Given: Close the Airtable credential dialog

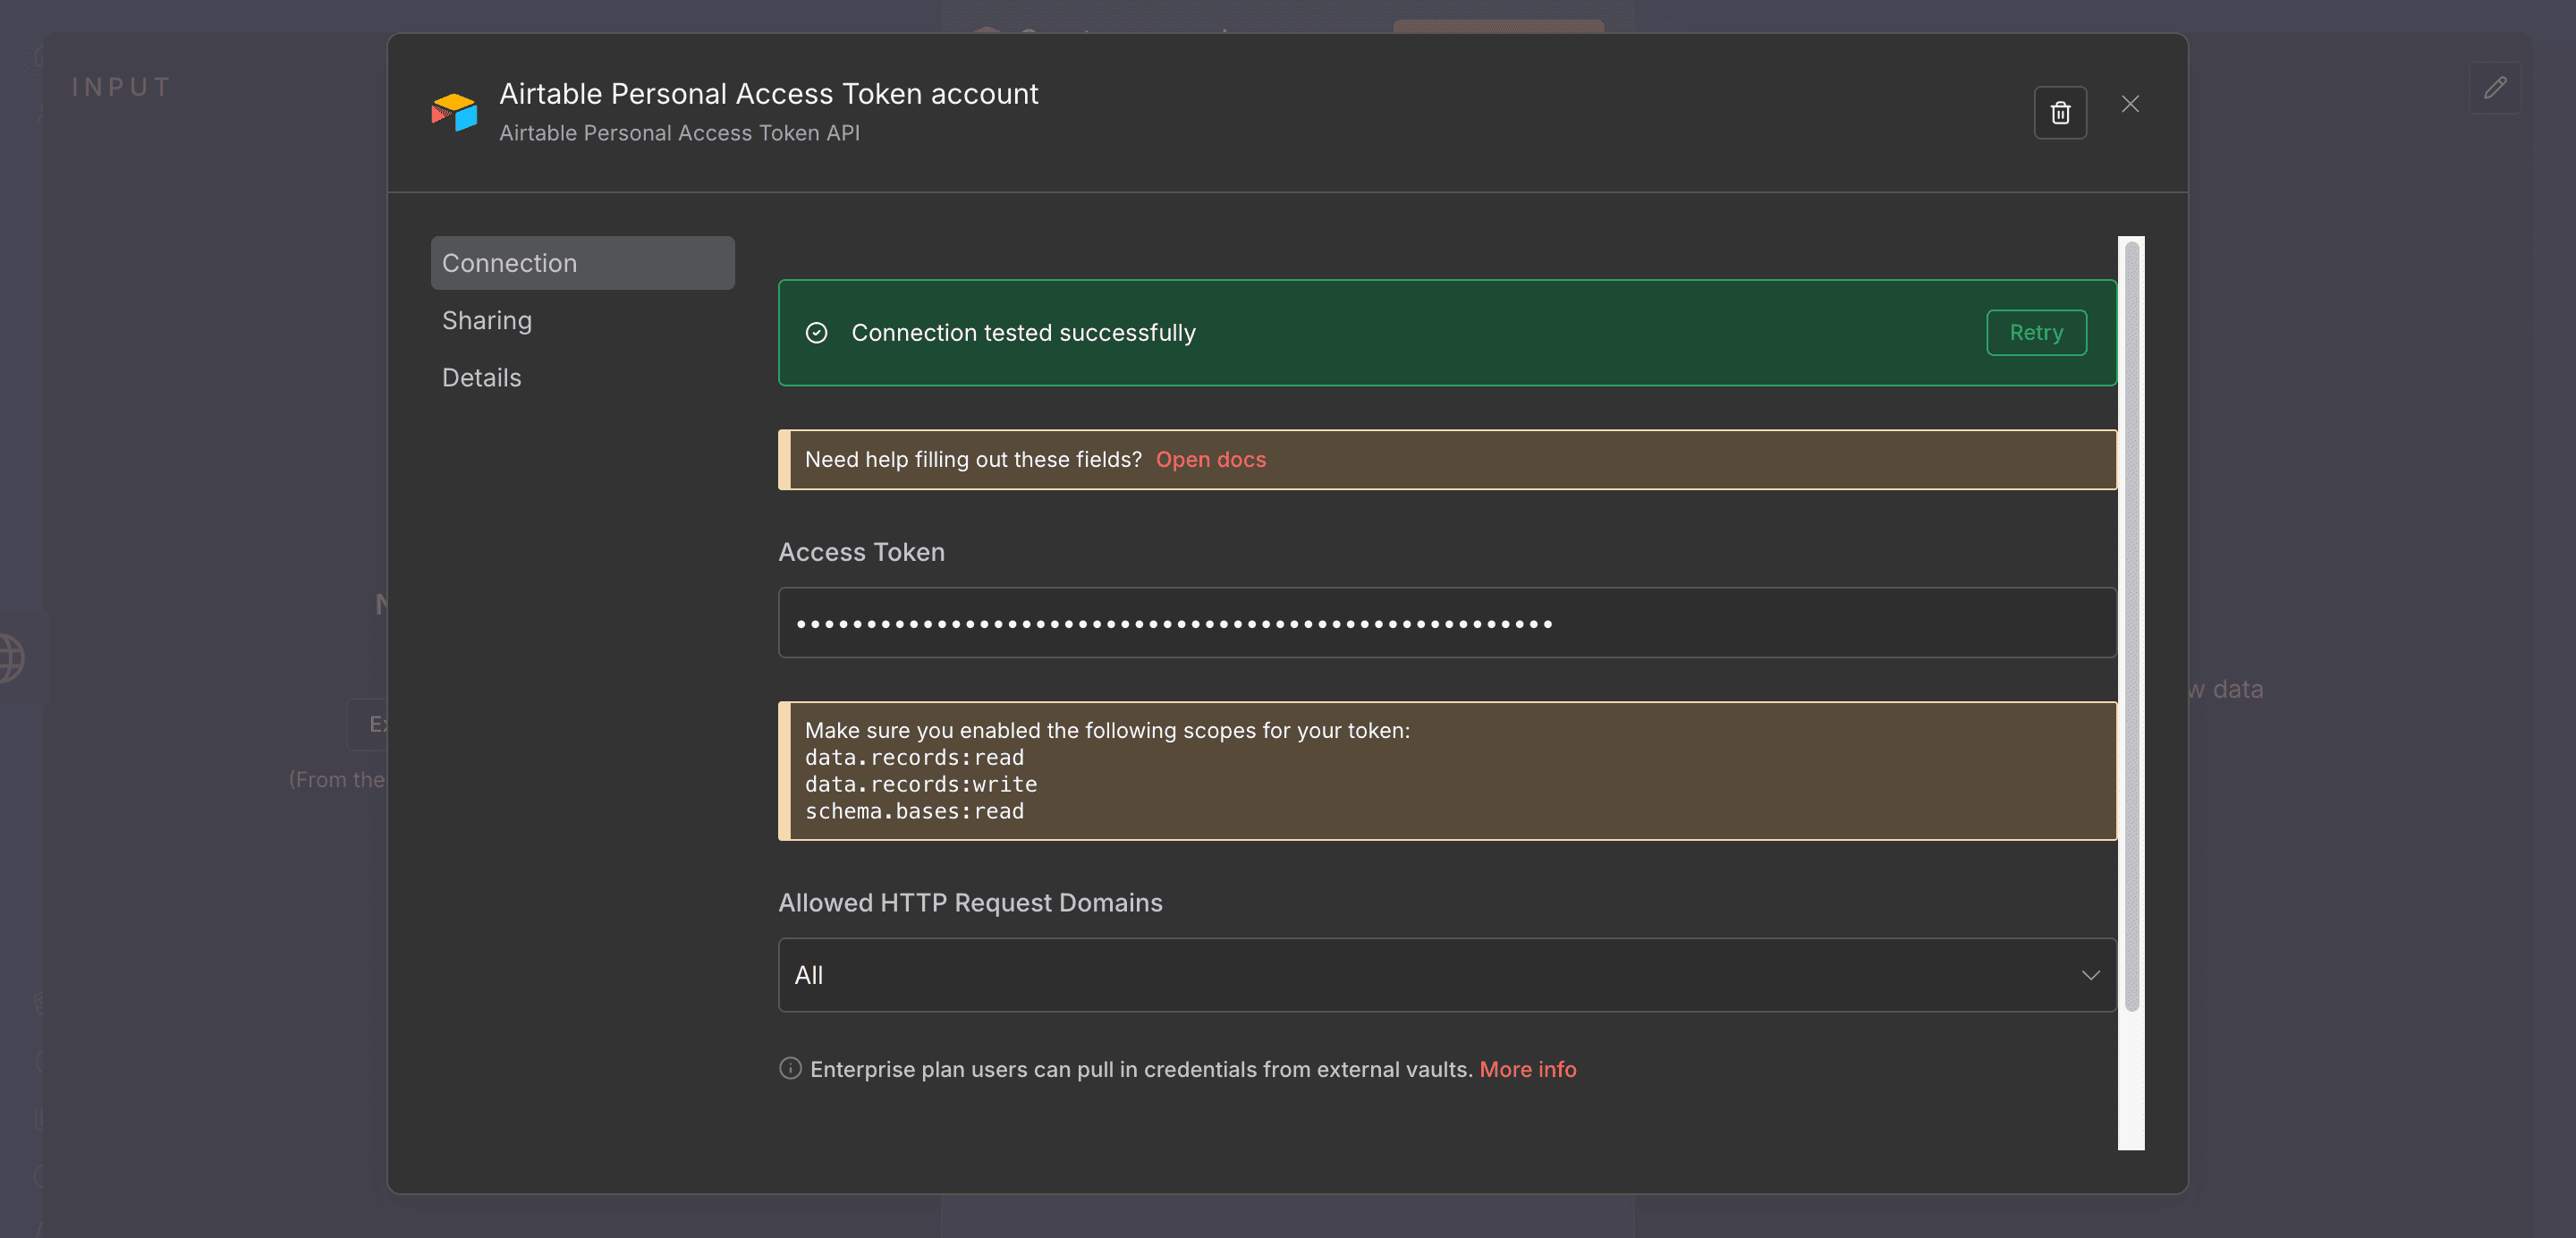Looking at the screenshot, I should tap(2130, 104).
